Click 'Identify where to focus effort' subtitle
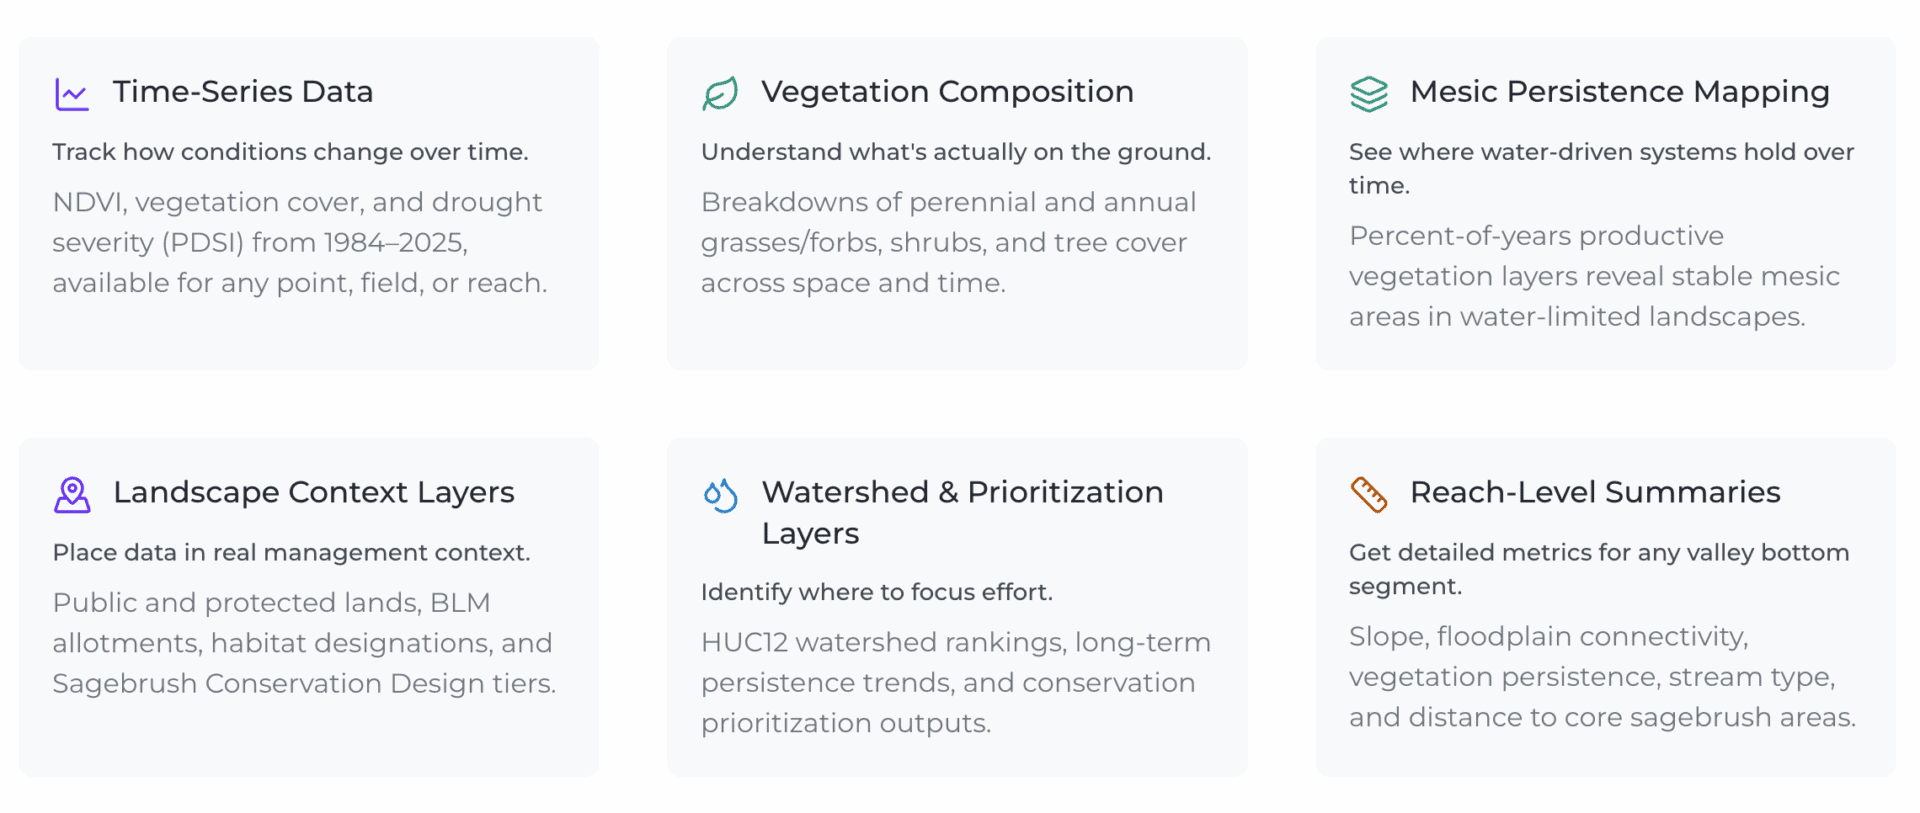This screenshot has height=813, width=1920. point(876,592)
